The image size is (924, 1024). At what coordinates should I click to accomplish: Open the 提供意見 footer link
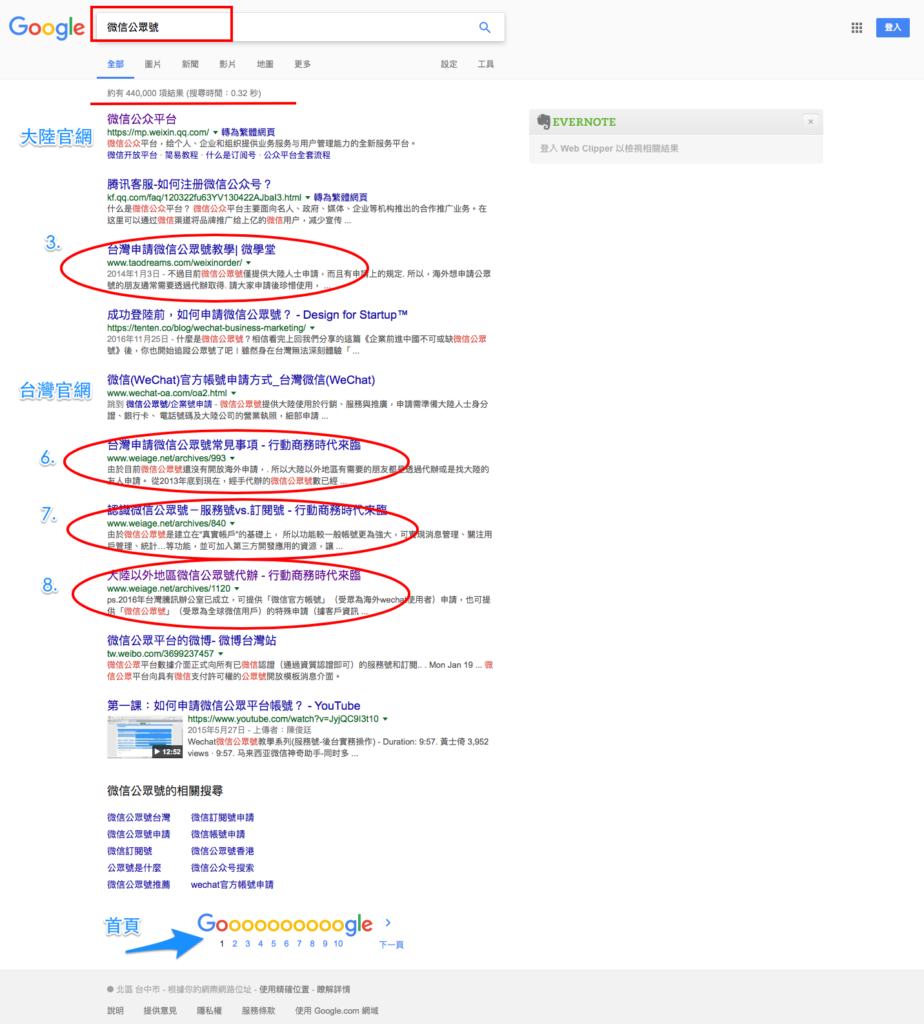(x=160, y=1011)
